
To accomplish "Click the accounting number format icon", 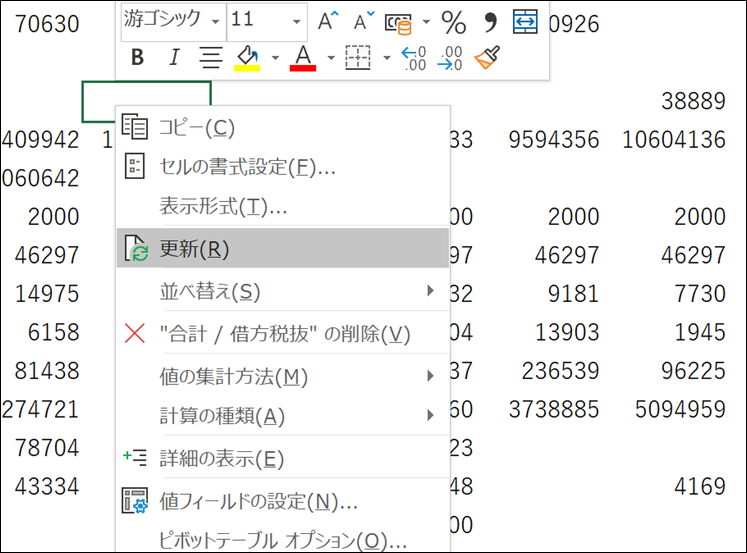I will point(398,23).
